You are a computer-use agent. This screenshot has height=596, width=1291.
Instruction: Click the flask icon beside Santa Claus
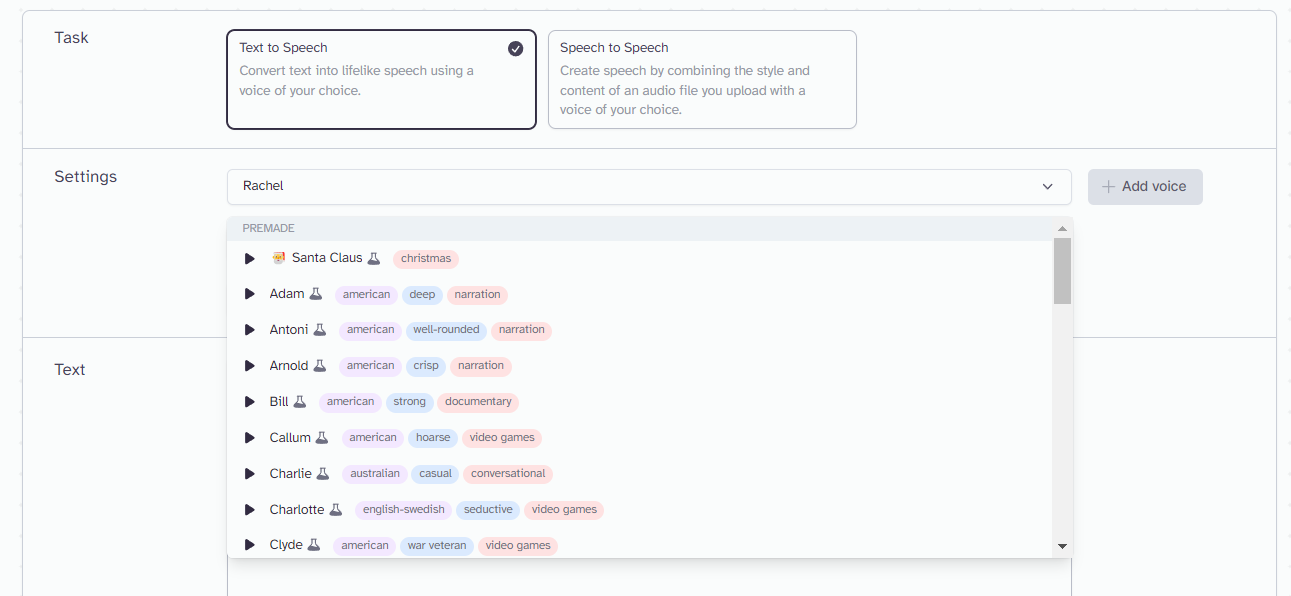(x=374, y=258)
